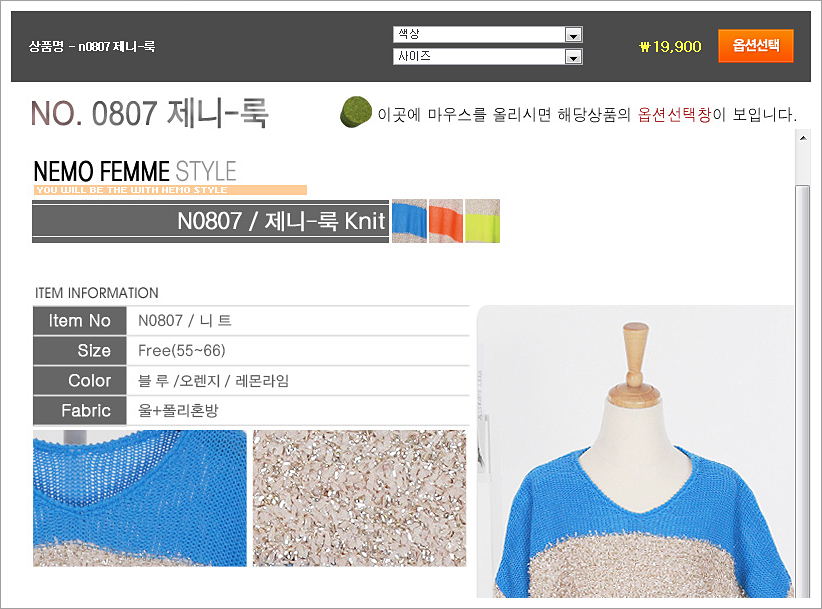Click the mannequin sweater product image

click(635, 452)
